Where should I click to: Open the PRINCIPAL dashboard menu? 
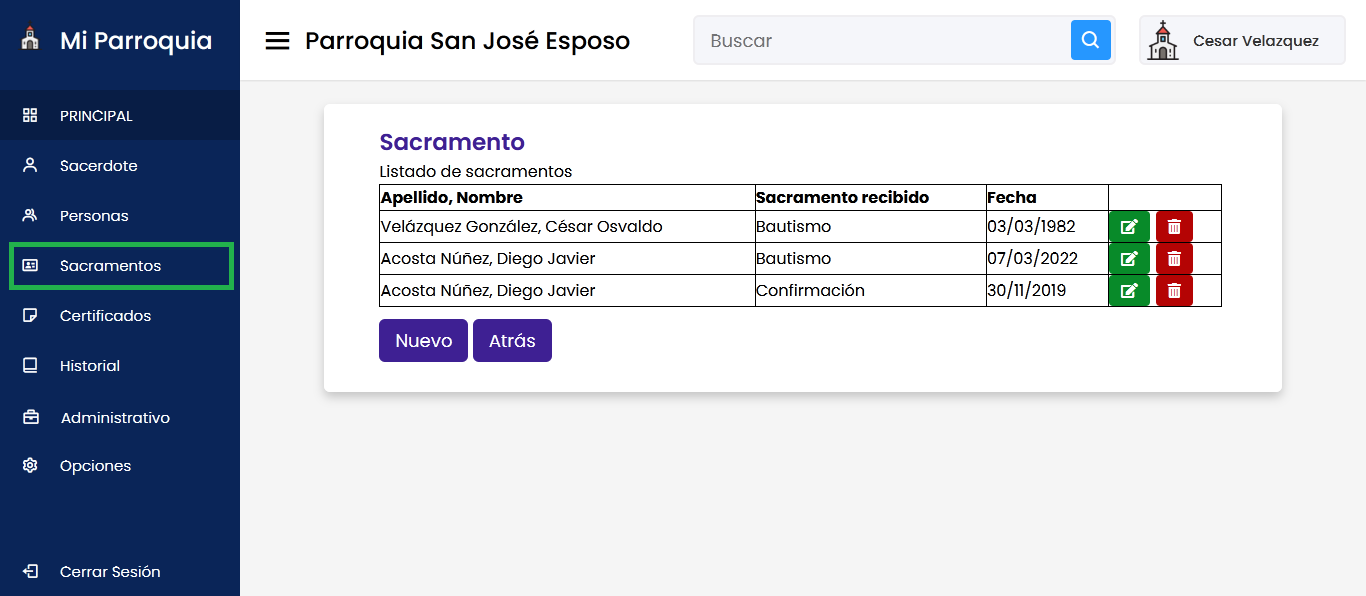coord(96,116)
